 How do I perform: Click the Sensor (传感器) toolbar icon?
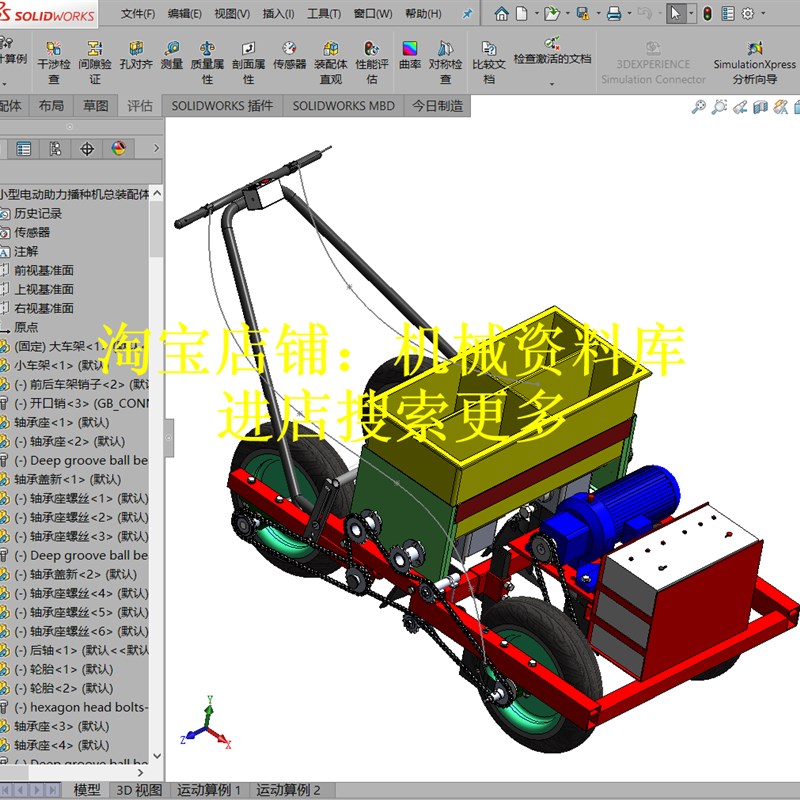pos(289,56)
